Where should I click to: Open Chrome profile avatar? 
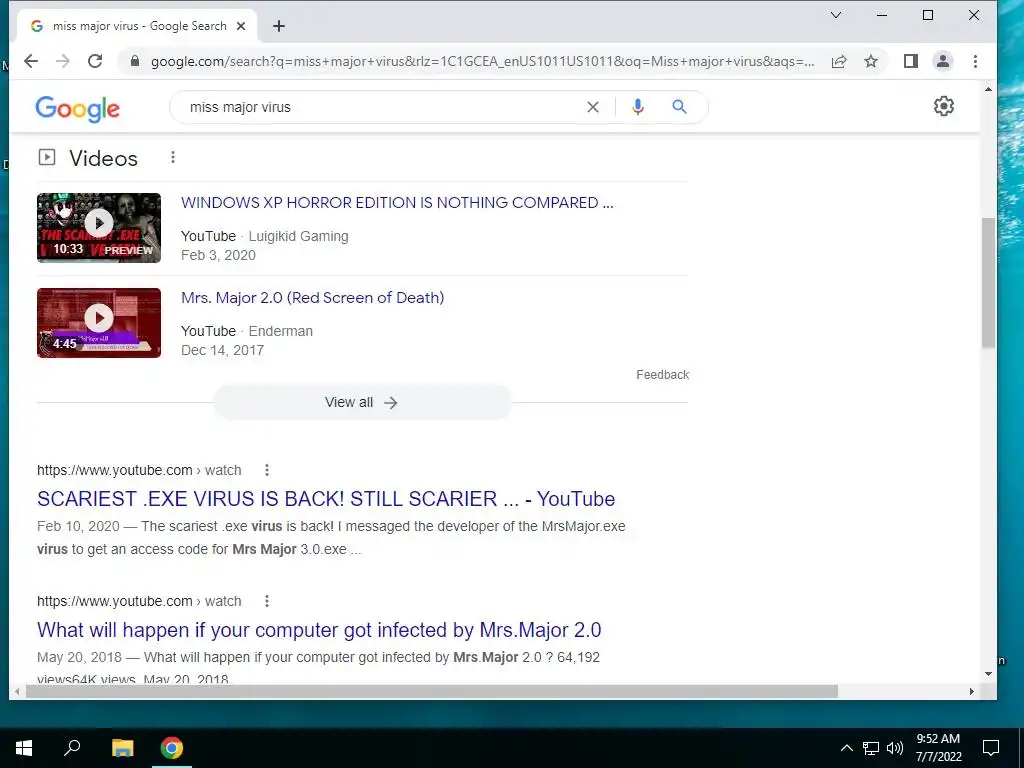point(943,61)
